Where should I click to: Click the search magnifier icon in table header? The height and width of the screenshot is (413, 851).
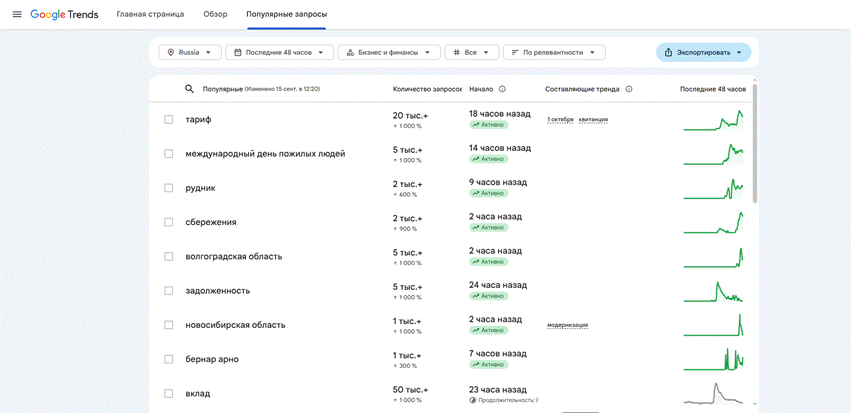point(189,89)
